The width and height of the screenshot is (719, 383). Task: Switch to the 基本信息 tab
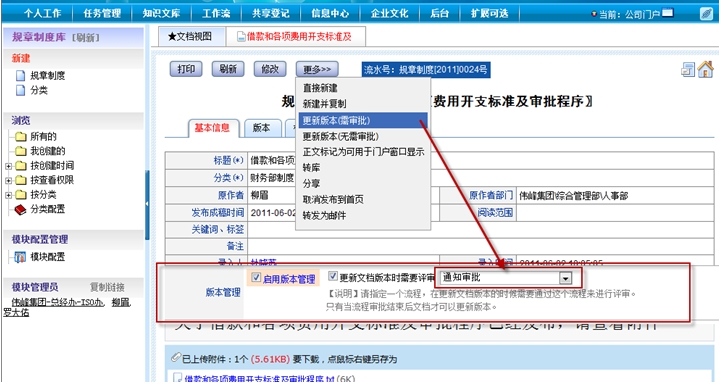[212, 128]
